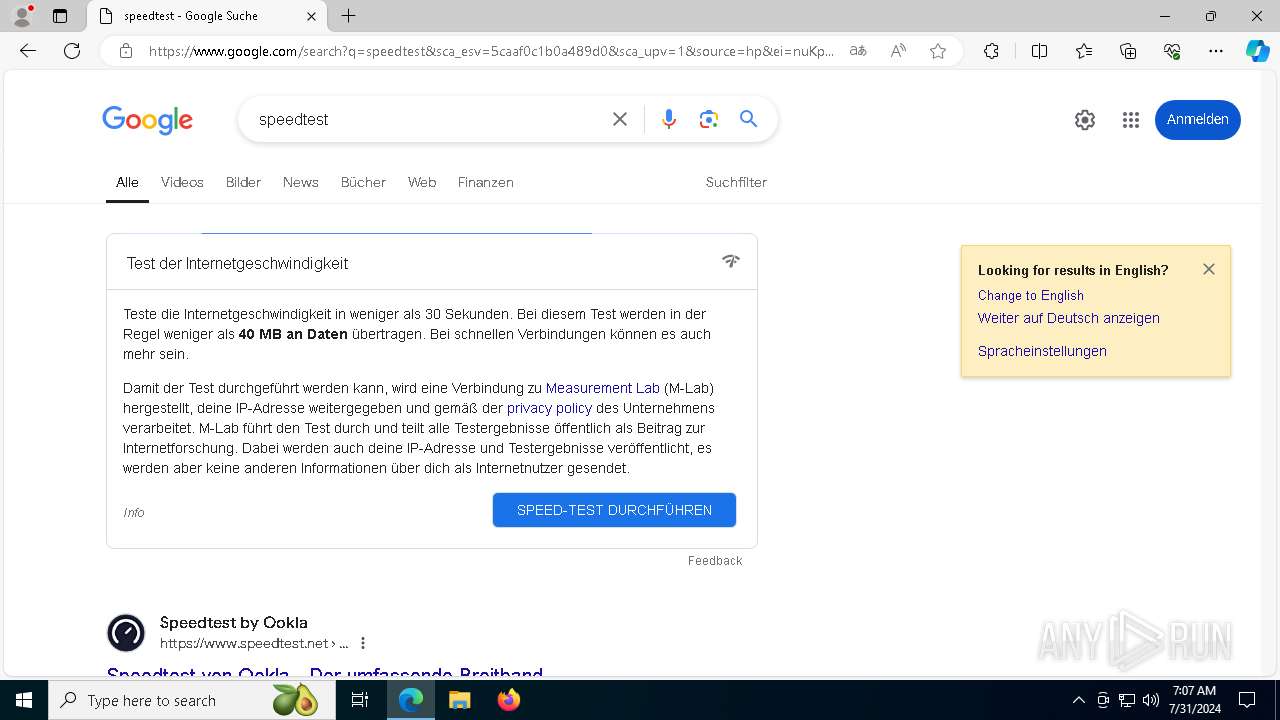Open the volume speaker icon
The image size is (1280, 720).
click(1151, 700)
